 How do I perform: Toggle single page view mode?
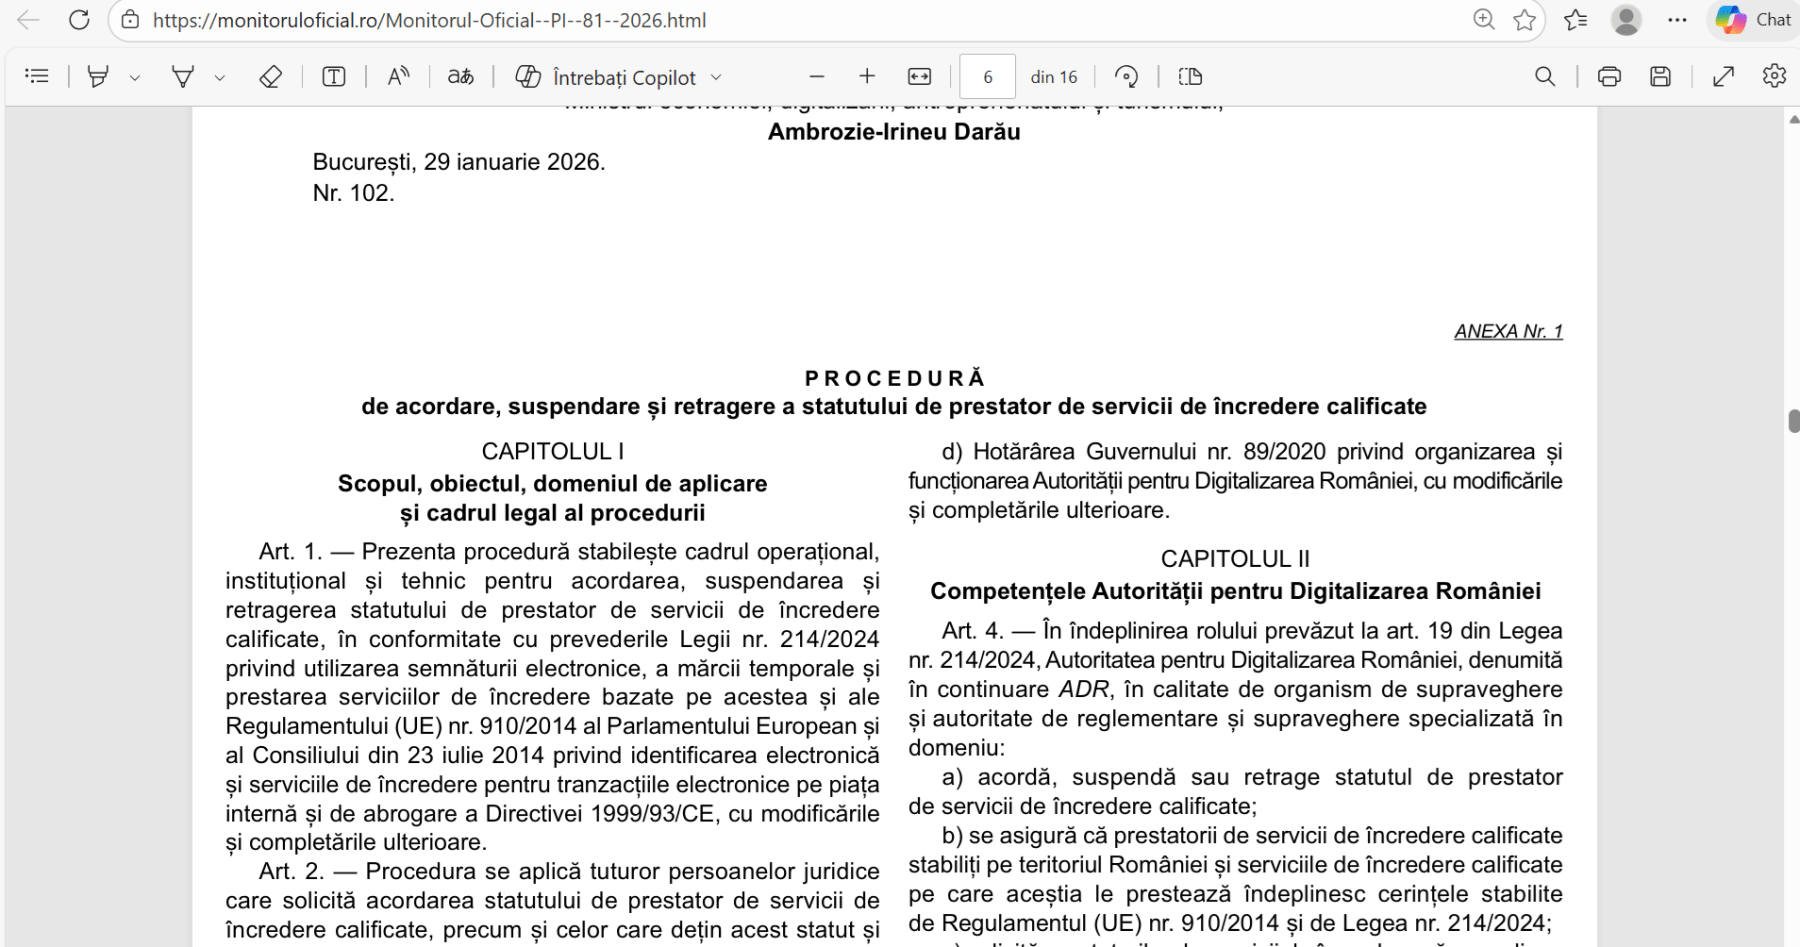pos(1190,75)
